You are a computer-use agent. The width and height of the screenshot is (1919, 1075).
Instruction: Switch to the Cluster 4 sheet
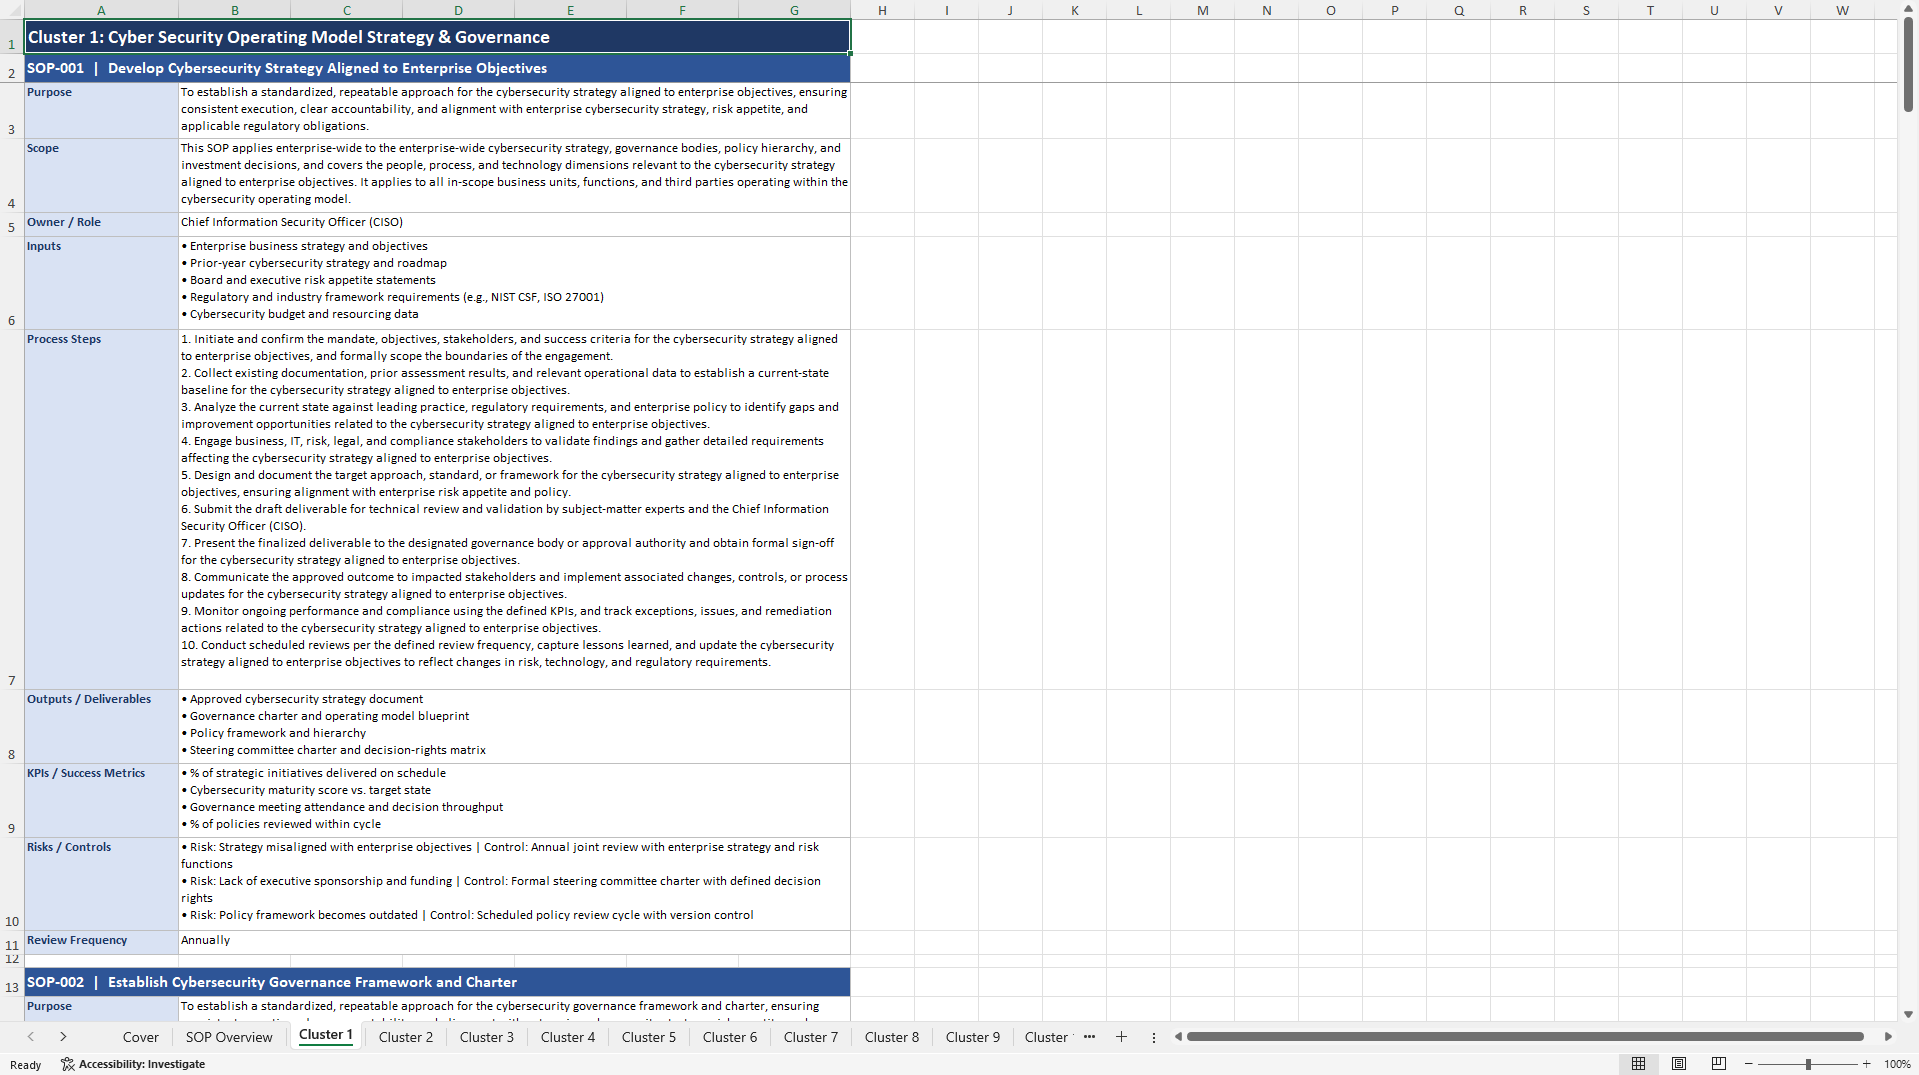[568, 1037]
